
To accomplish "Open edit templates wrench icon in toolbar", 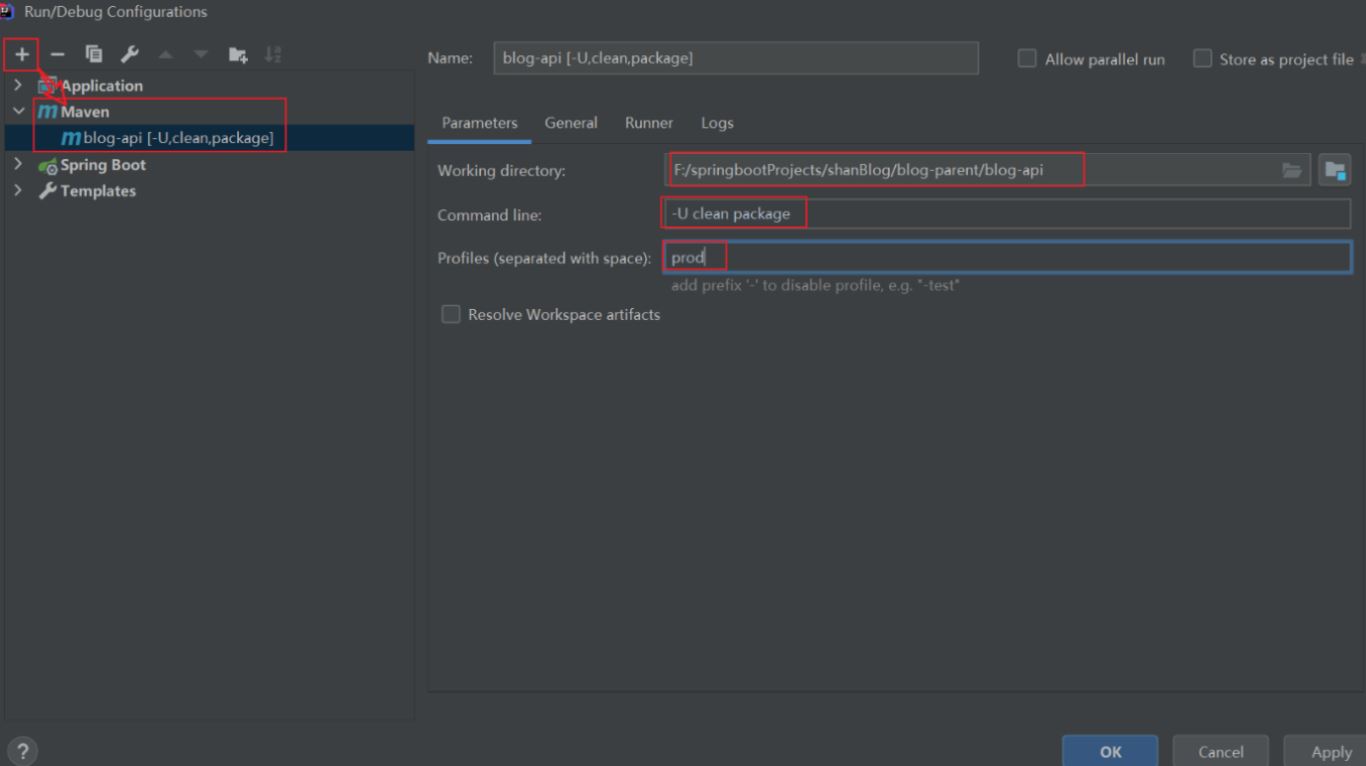I will pyautogui.click(x=129, y=55).
